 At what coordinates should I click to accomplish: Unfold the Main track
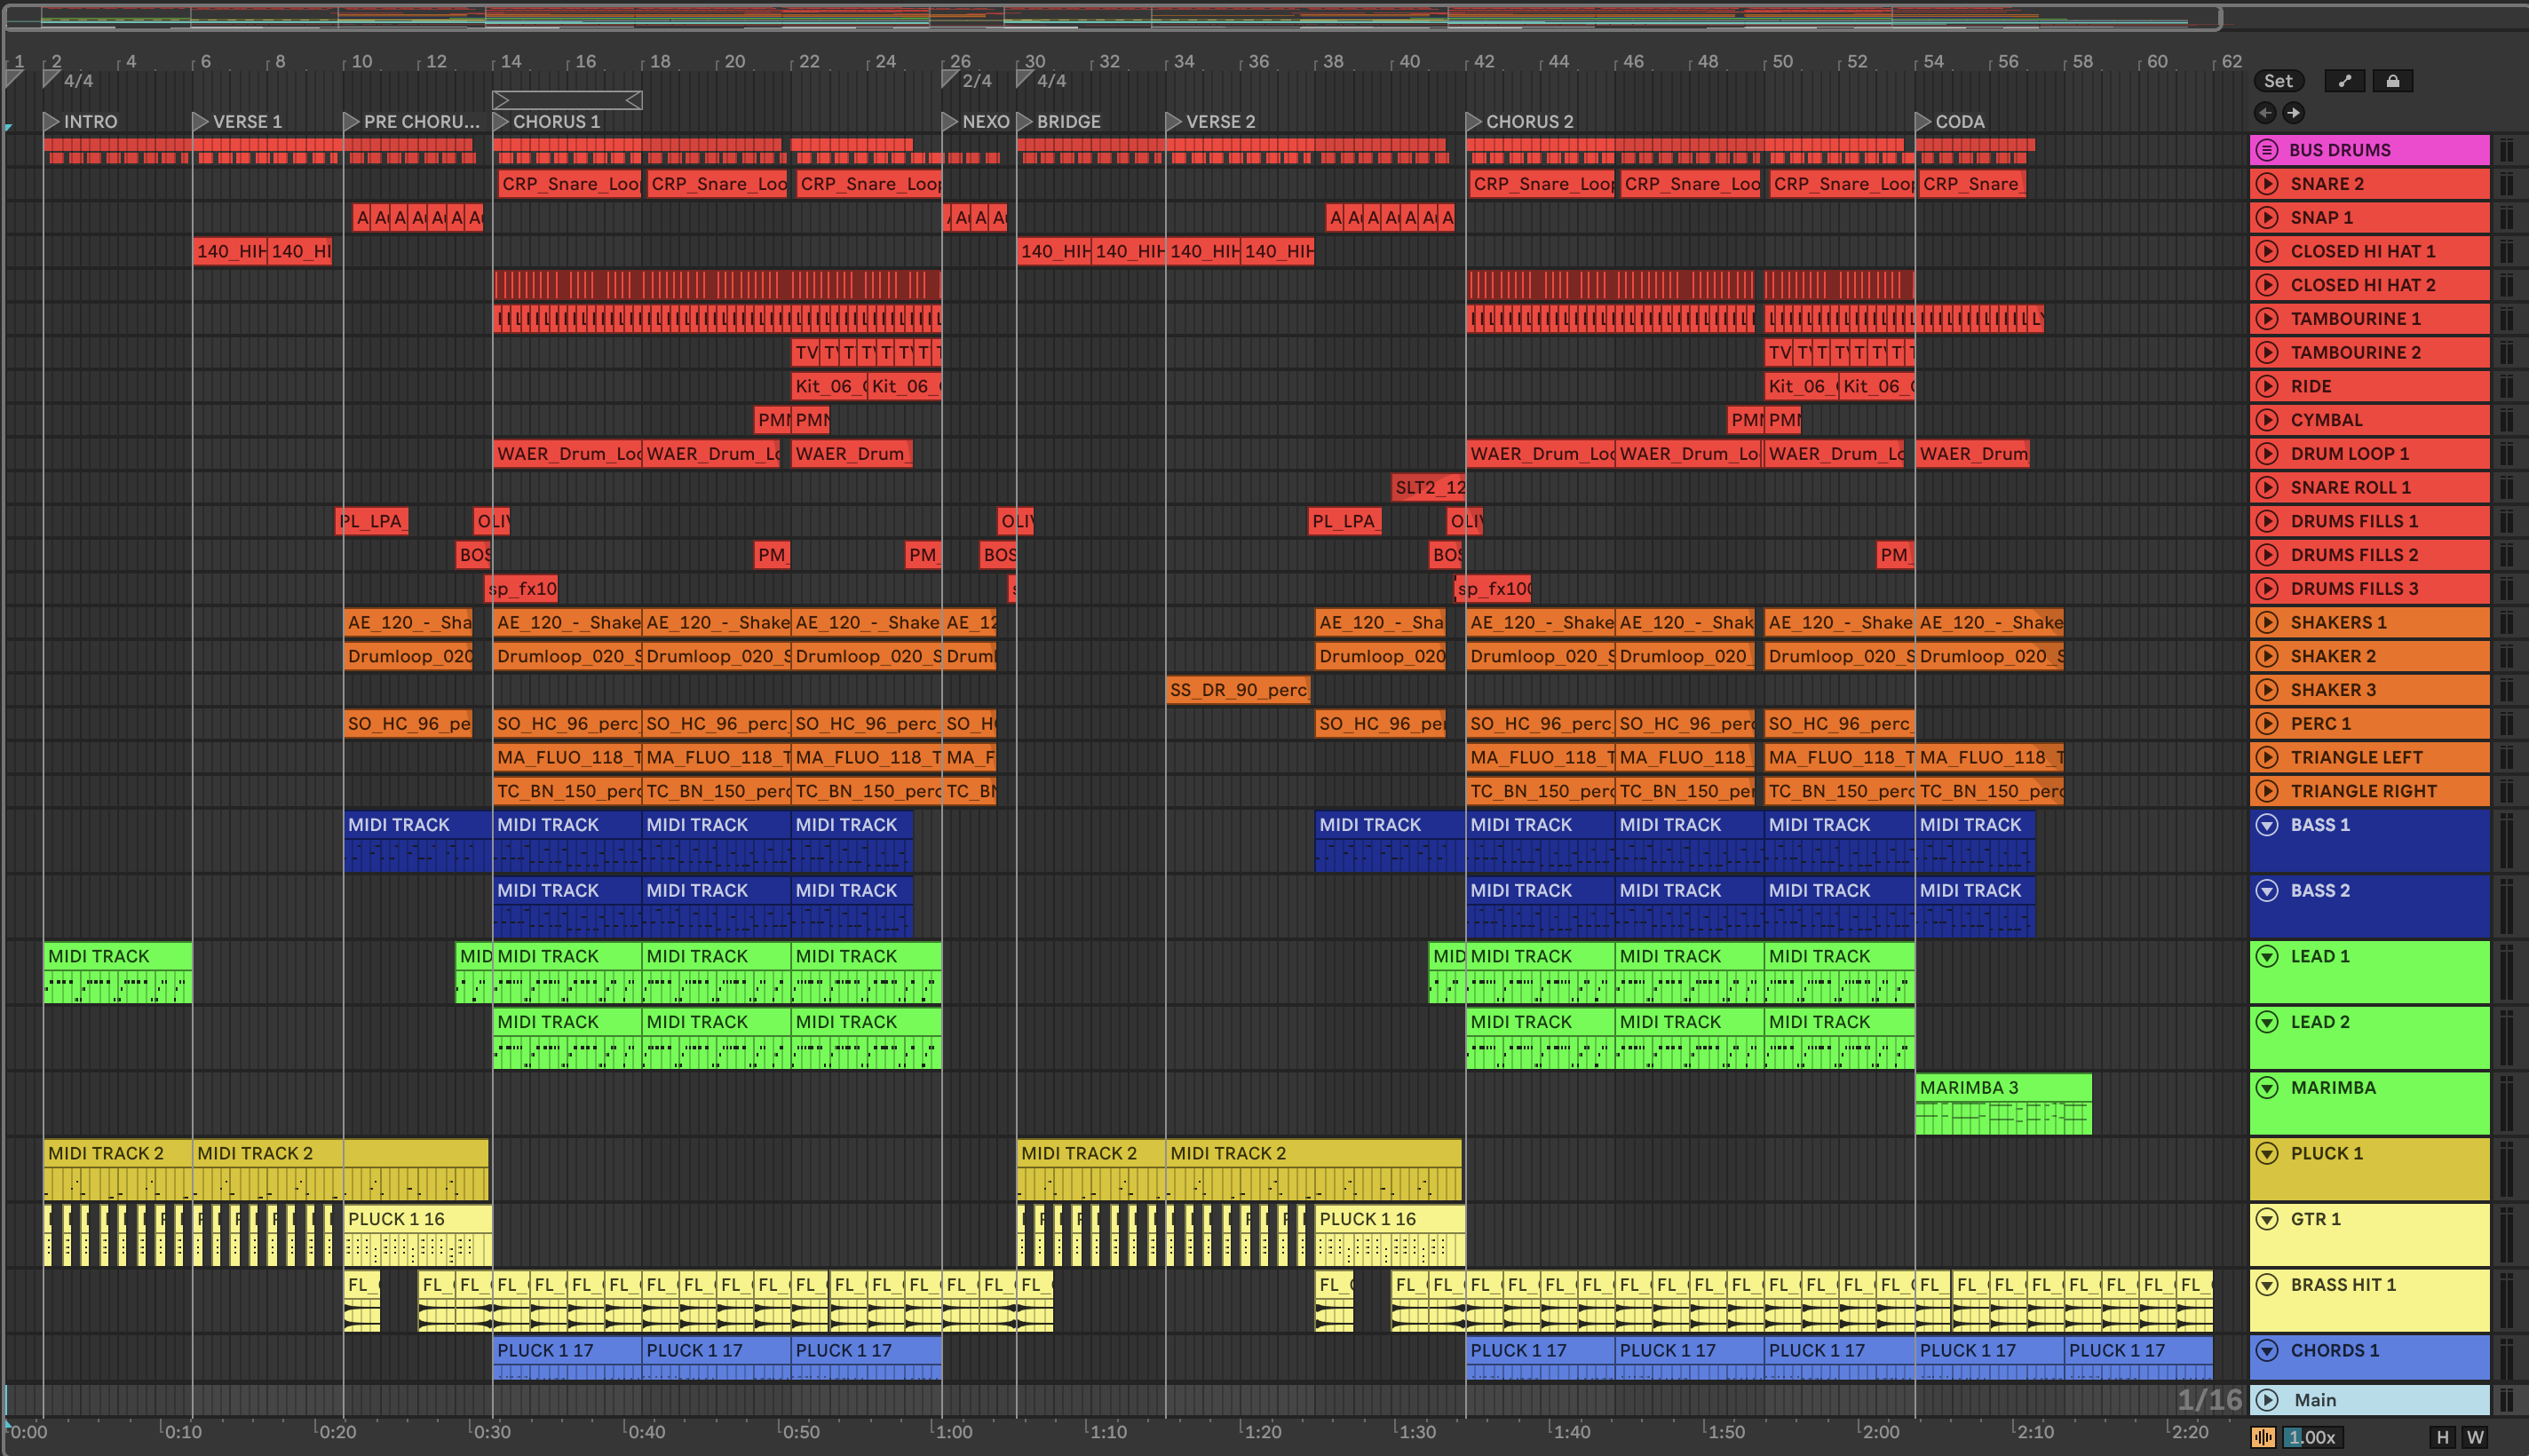coord(2267,1400)
